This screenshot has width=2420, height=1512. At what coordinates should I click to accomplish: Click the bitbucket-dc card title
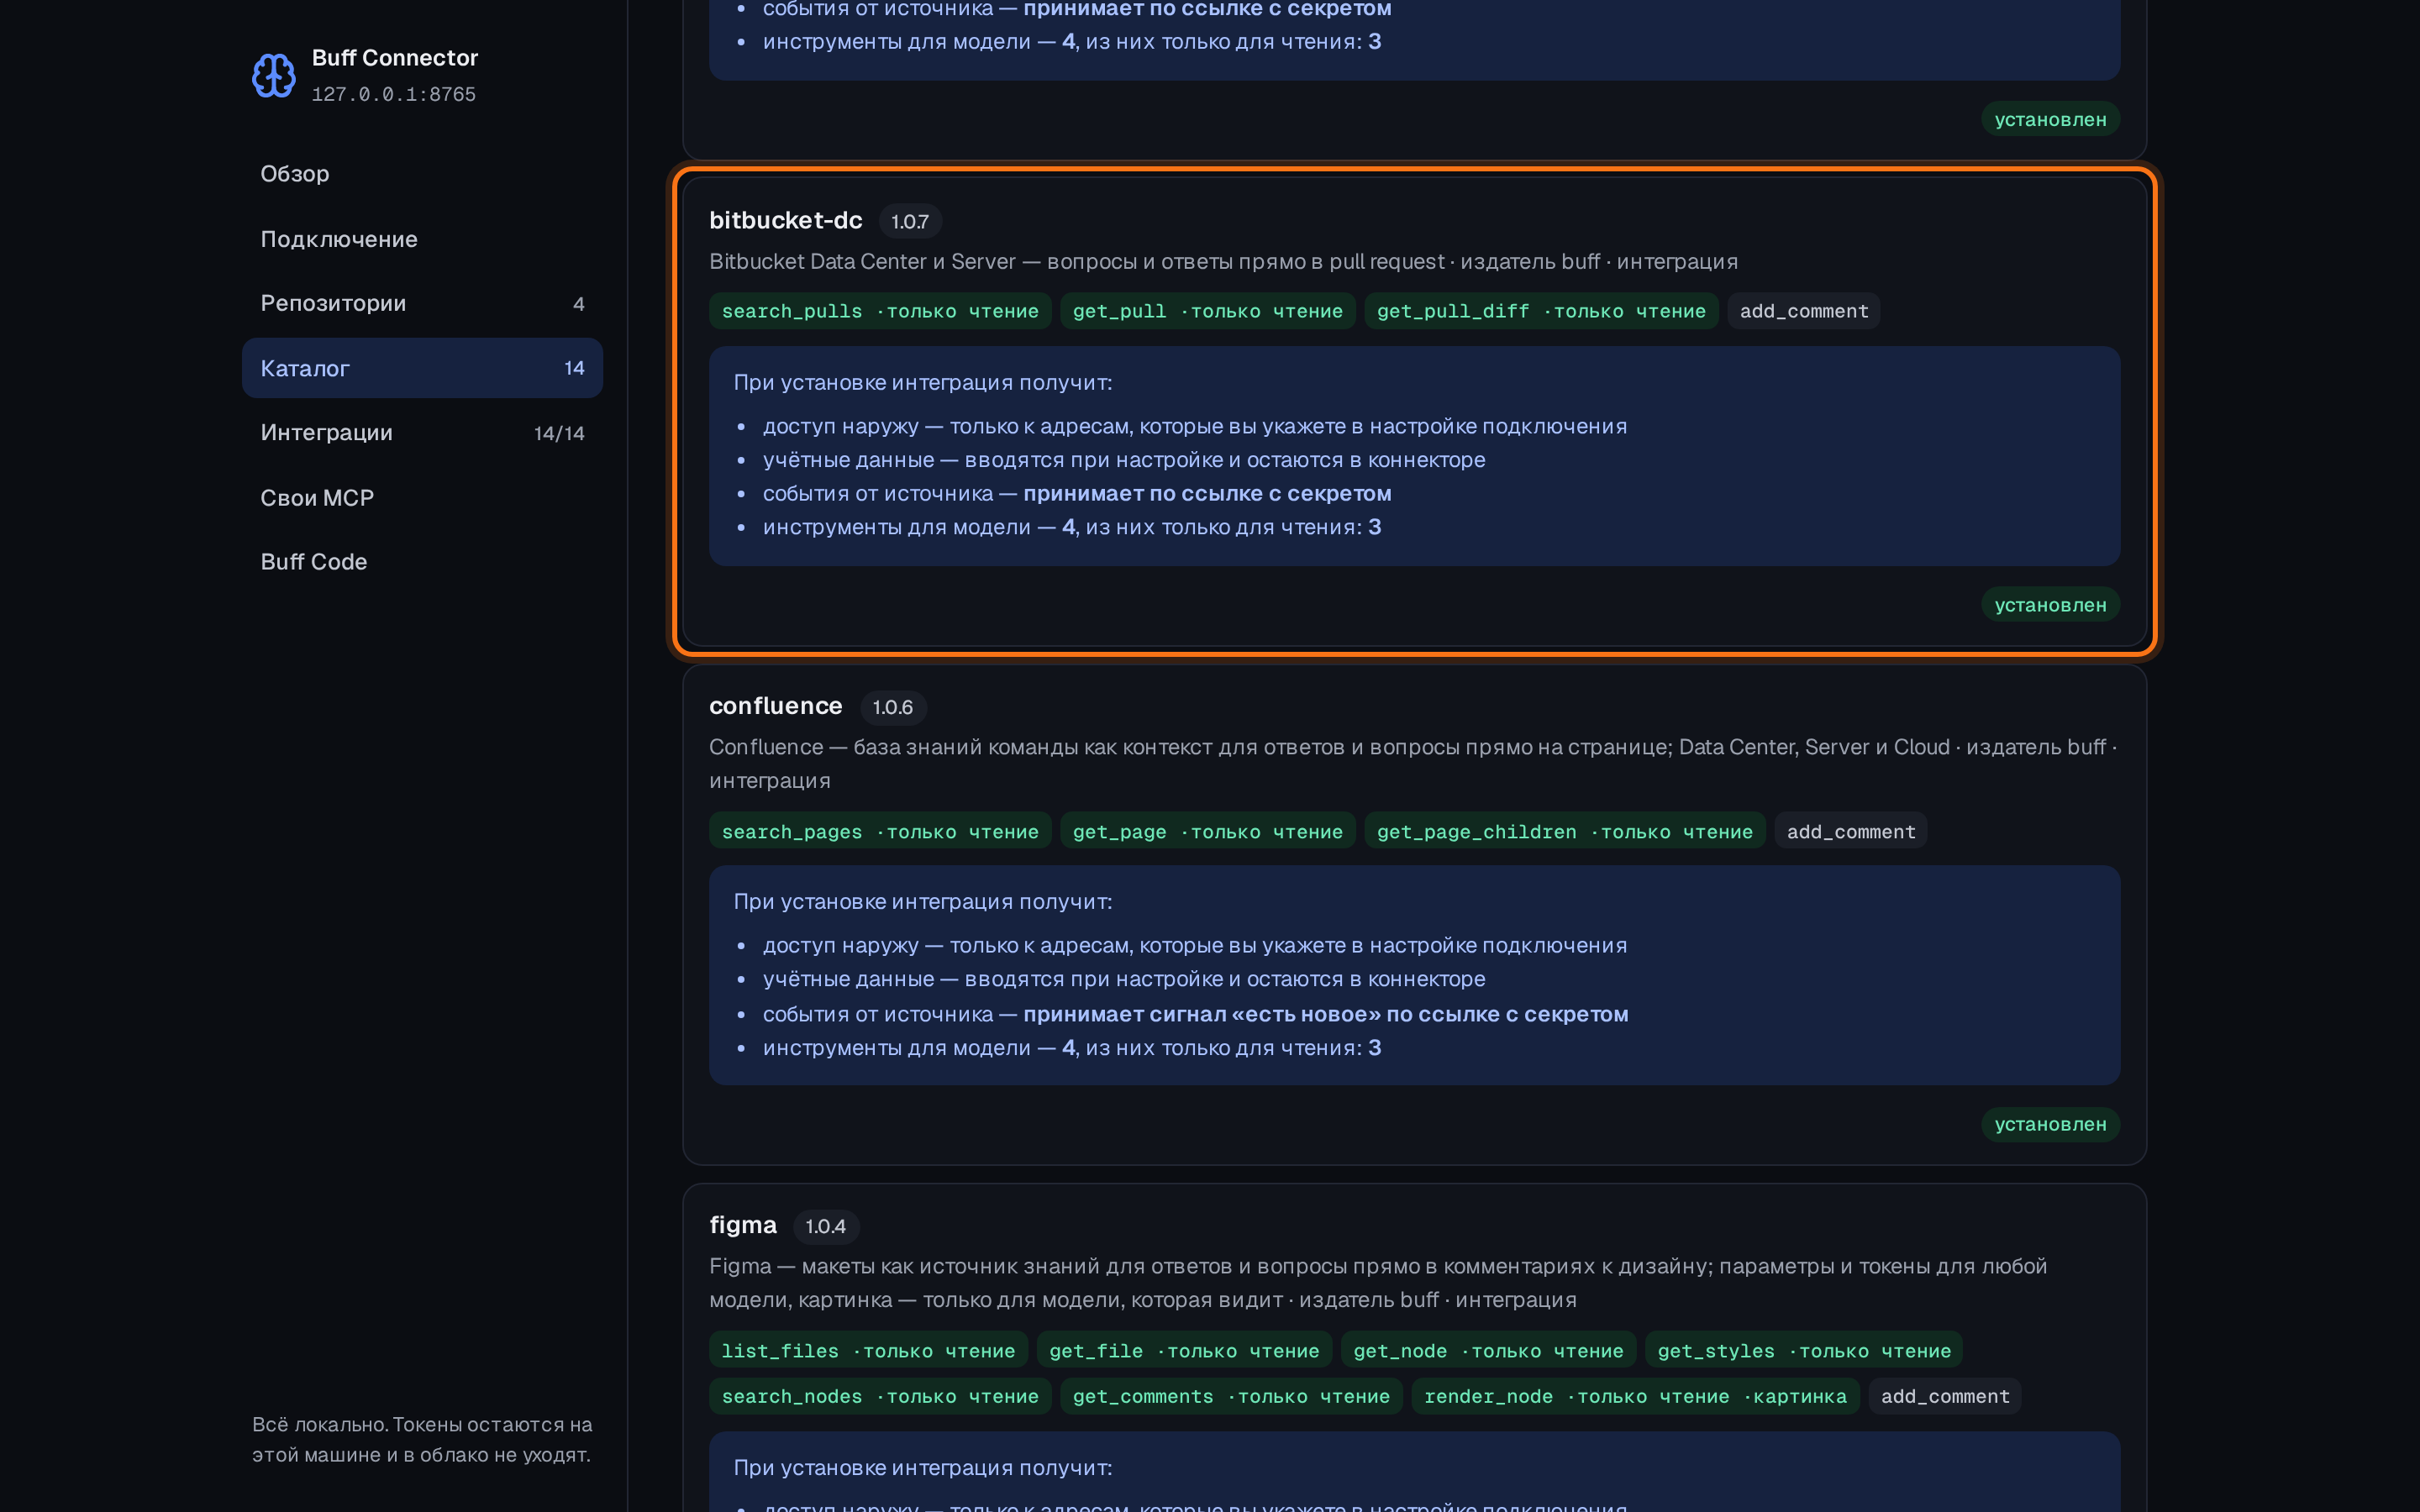click(x=785, y=220)
